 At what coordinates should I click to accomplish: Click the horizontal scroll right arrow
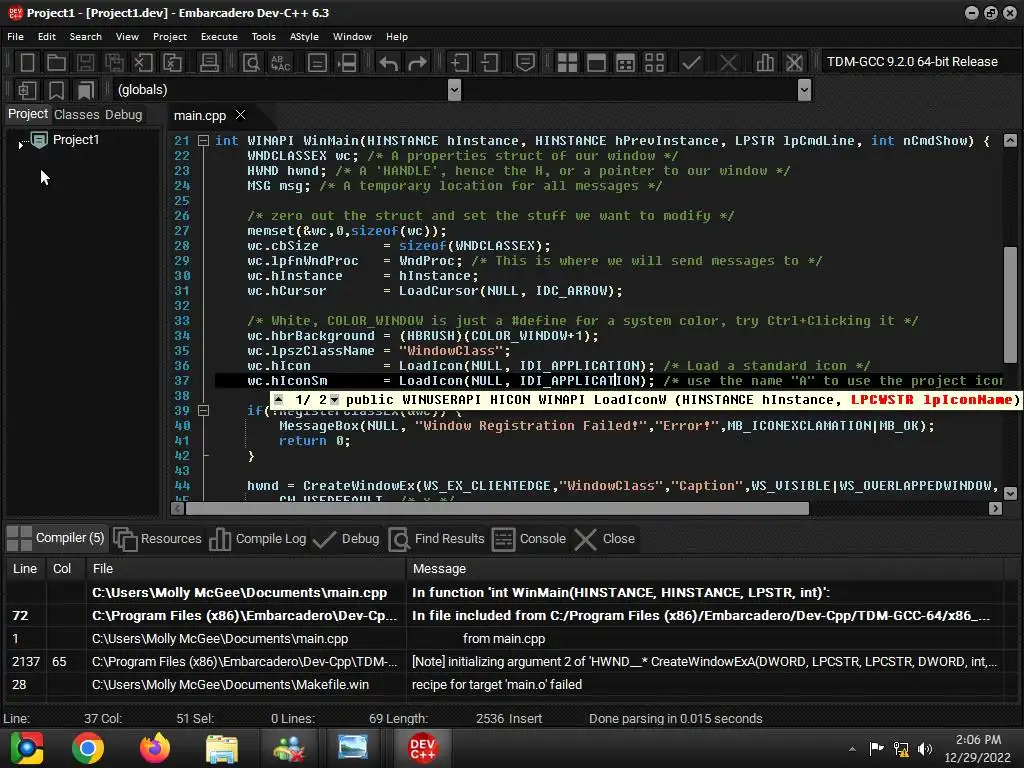(995, 508)
